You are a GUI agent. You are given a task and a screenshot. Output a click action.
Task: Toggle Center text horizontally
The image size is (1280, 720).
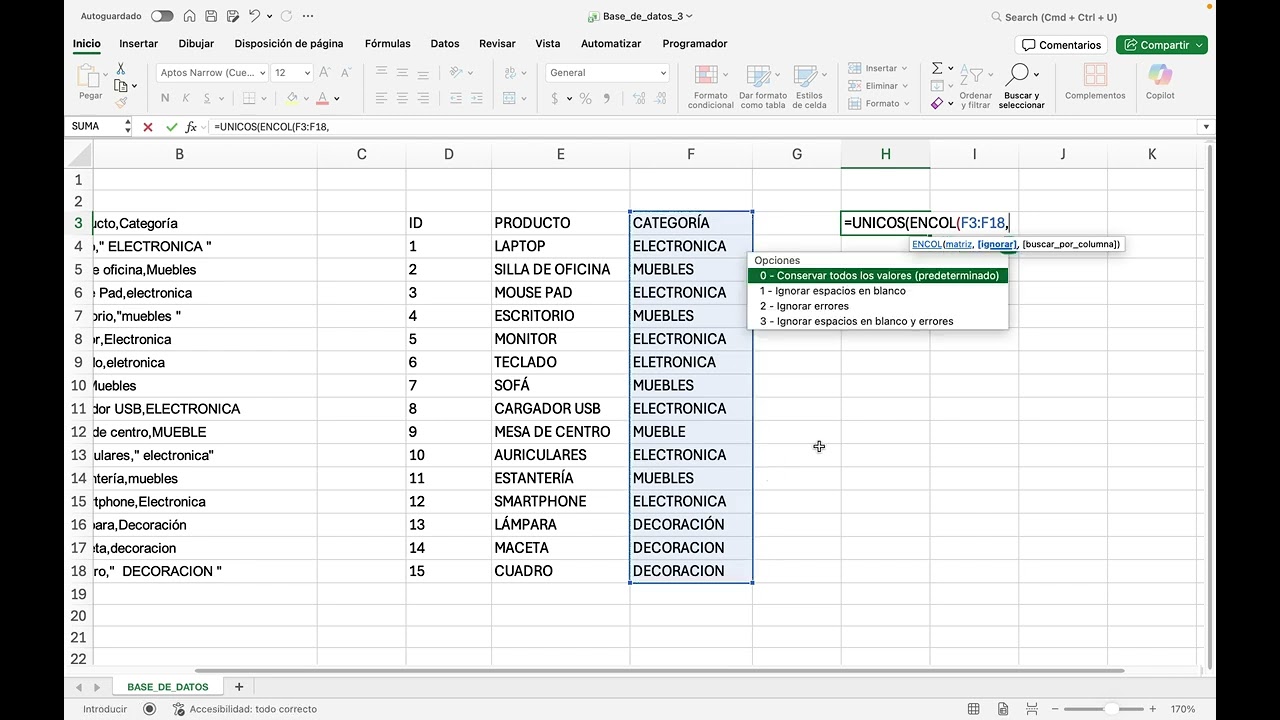[x=402, y=98]
